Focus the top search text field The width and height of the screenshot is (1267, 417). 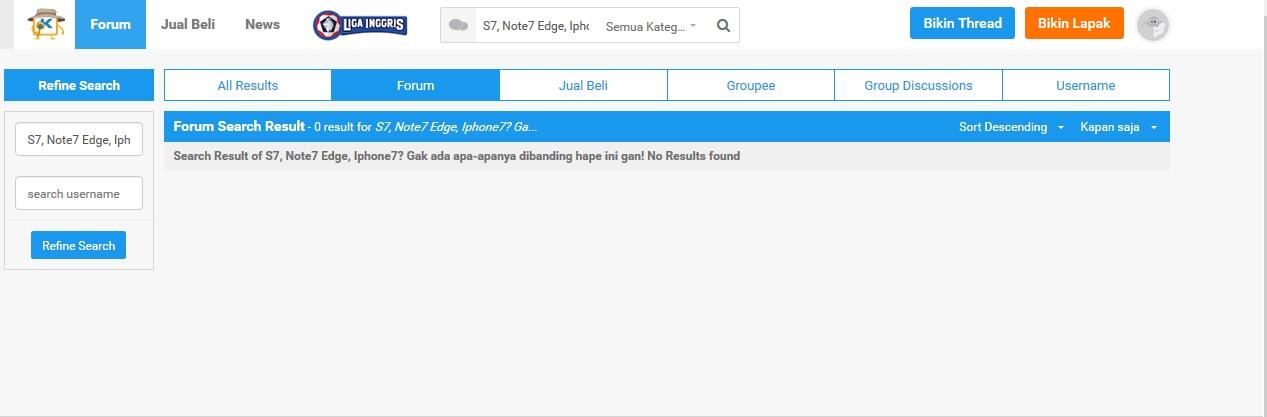535,26
